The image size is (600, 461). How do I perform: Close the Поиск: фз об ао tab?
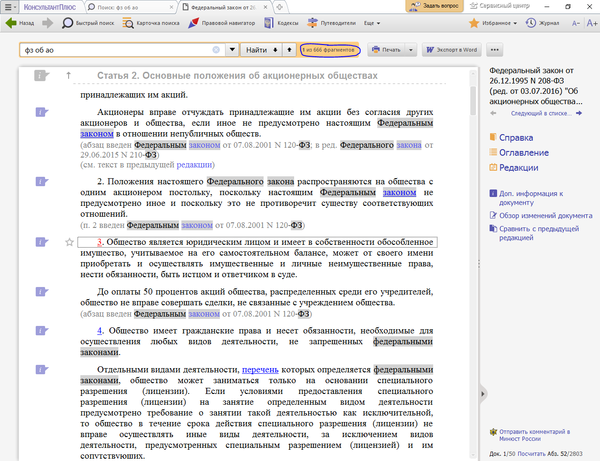(x=172, y=7)
